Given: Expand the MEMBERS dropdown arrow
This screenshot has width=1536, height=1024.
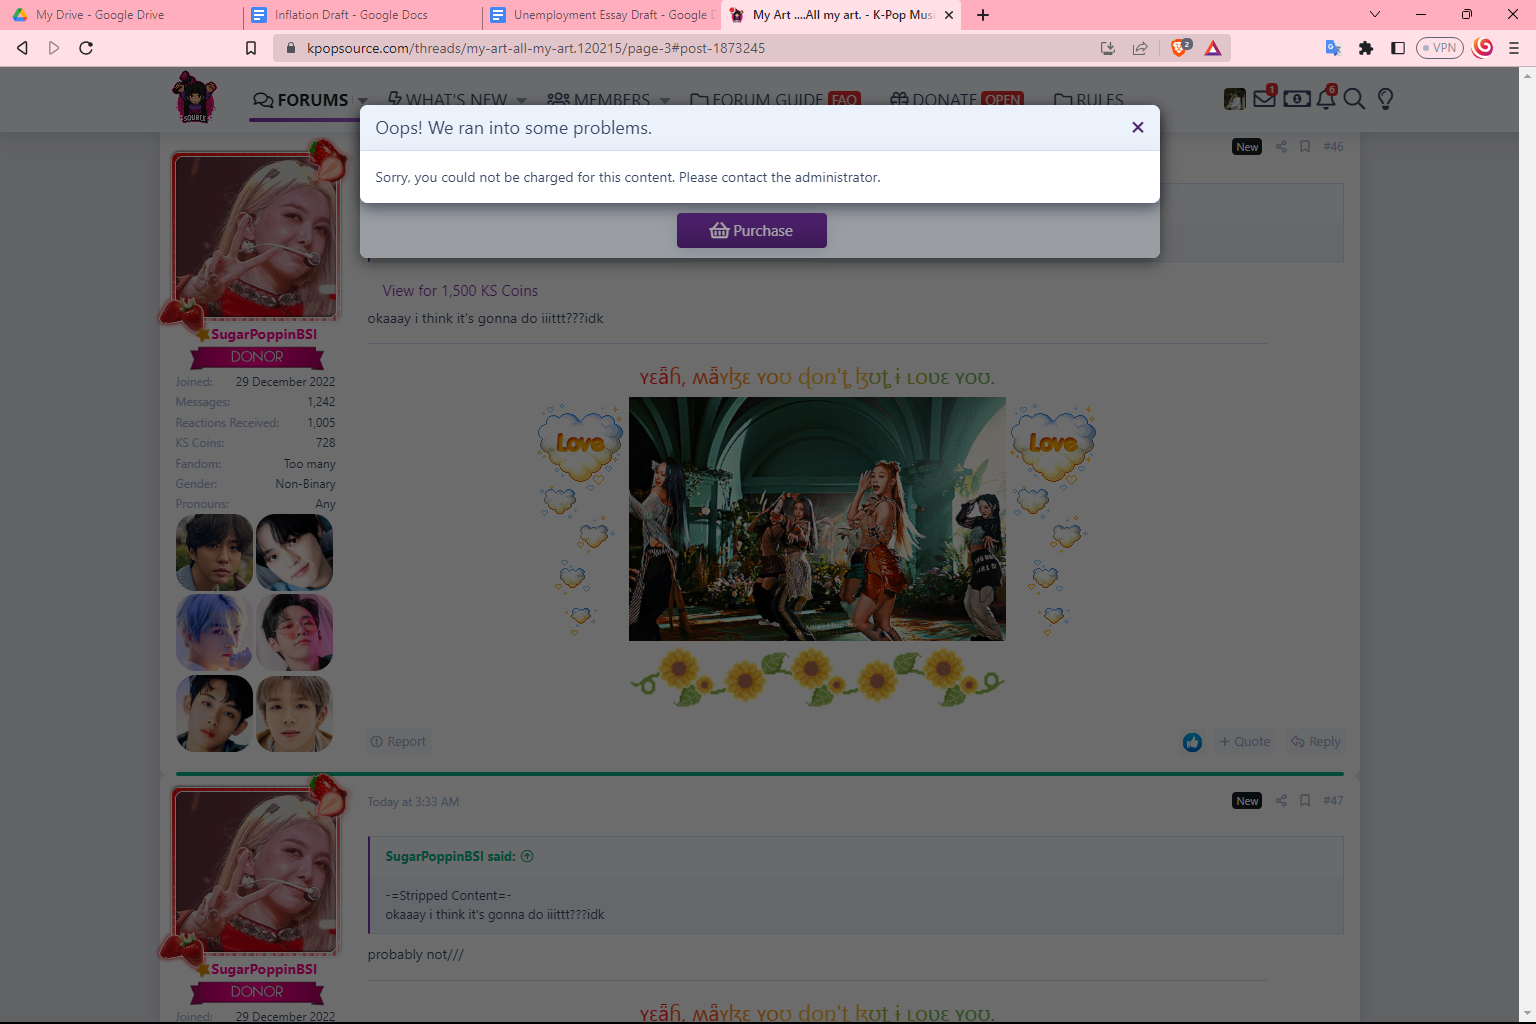Looking at the screenshot, I should tap(665, 101).
